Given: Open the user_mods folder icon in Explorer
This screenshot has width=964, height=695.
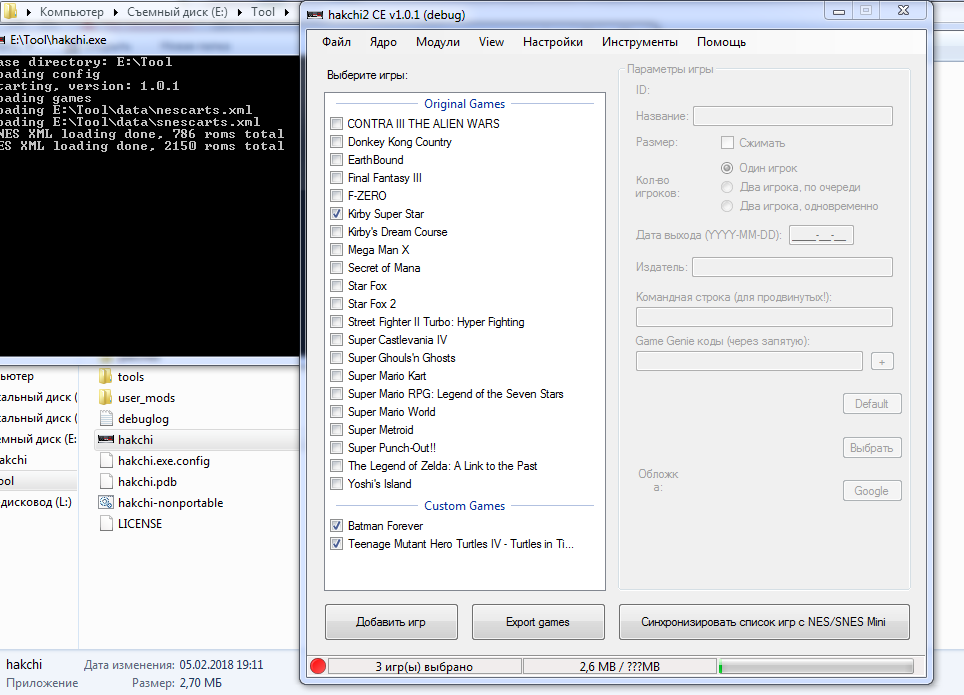Looking at the screenshot, I should 106,397.
